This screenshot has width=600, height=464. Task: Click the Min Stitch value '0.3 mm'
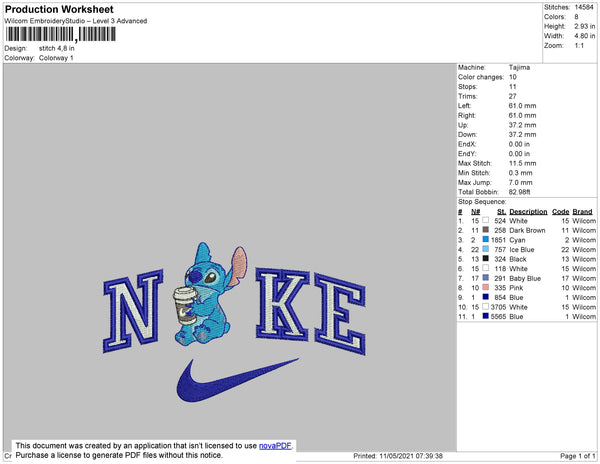tap(520, 173)
